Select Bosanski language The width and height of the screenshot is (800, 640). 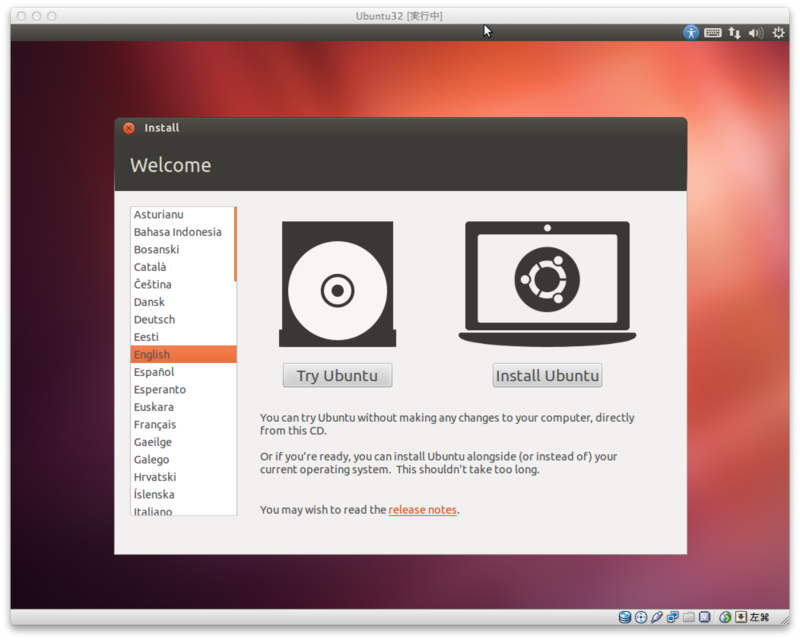182,249
